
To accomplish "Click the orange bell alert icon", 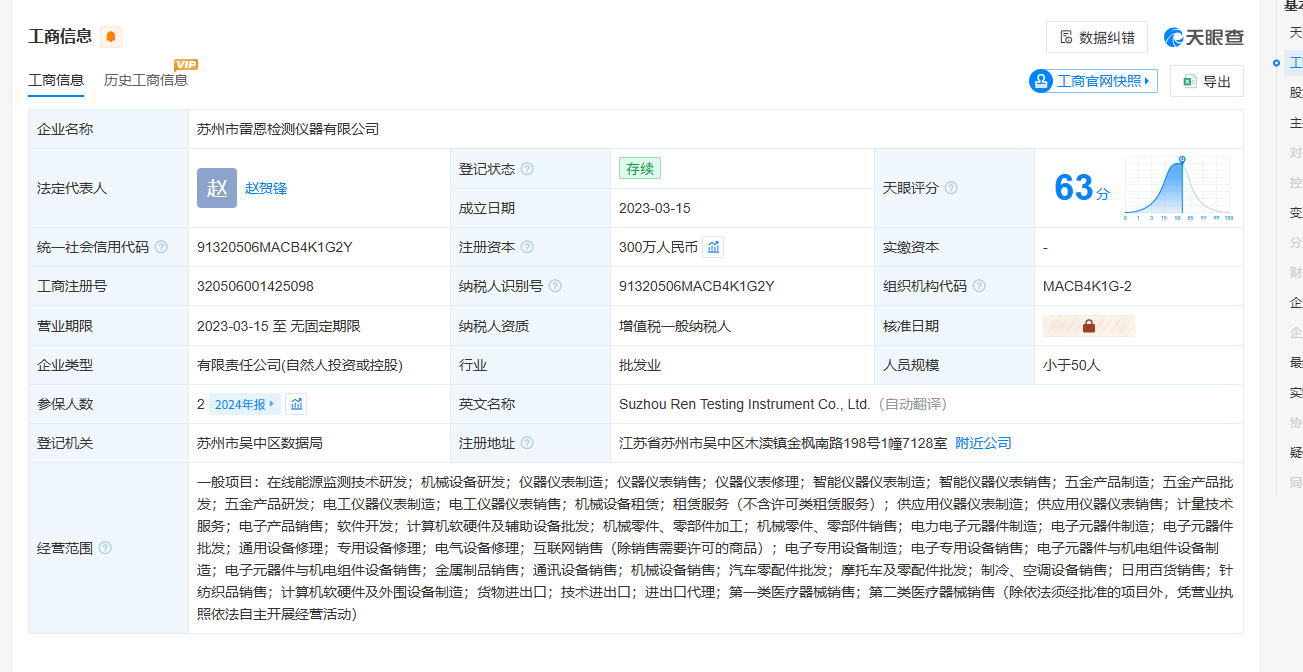I will pyautogui.click(x=111, y=37).
